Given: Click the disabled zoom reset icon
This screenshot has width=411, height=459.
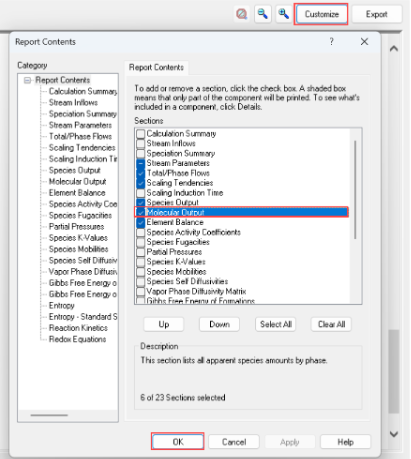Looking at the screenshot, I should [242, 14].
